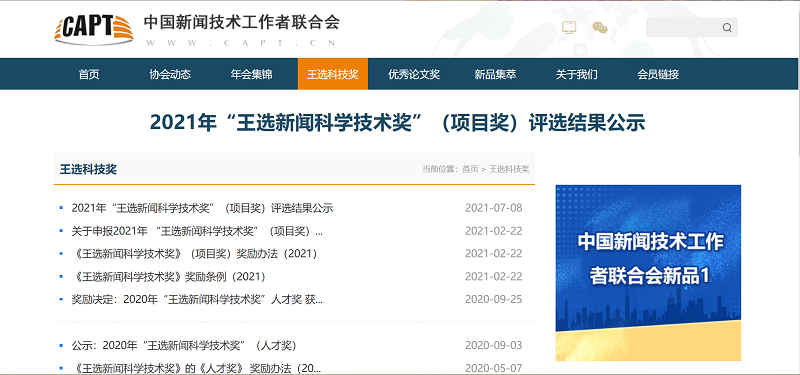Click the search magnifier icon
The height and width of the screenshot is (375, 800).
727,28
